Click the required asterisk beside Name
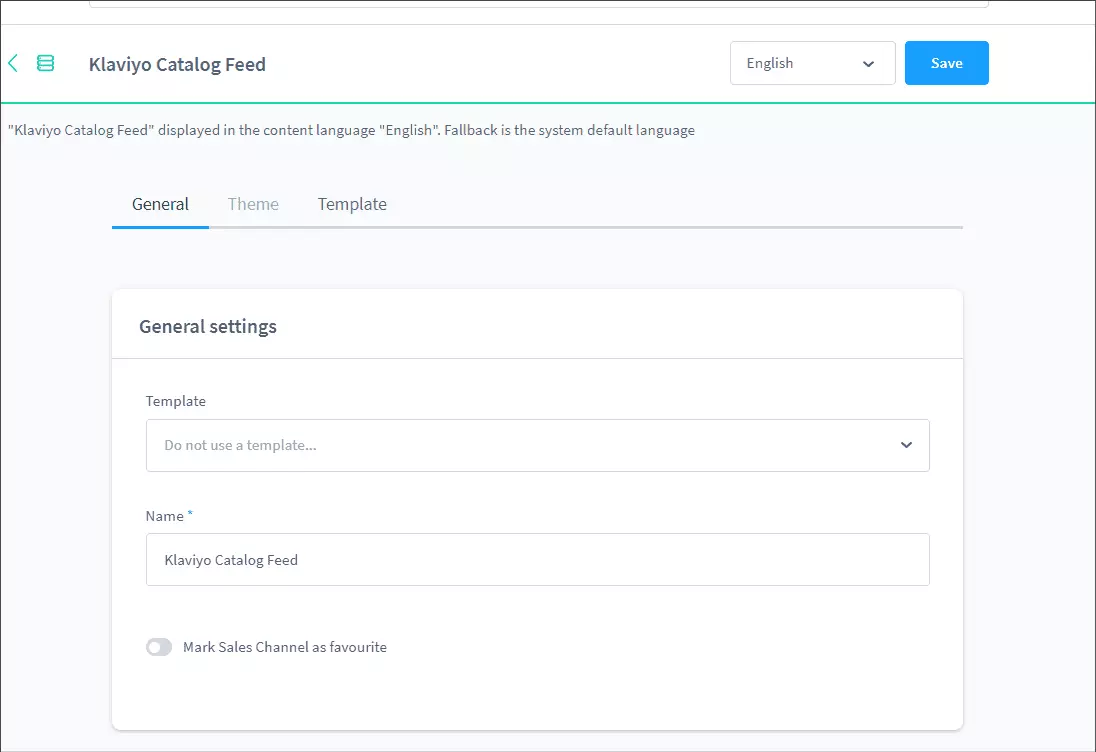The width and height of the screenshot is (1096, 752). (x=190, y=514)
